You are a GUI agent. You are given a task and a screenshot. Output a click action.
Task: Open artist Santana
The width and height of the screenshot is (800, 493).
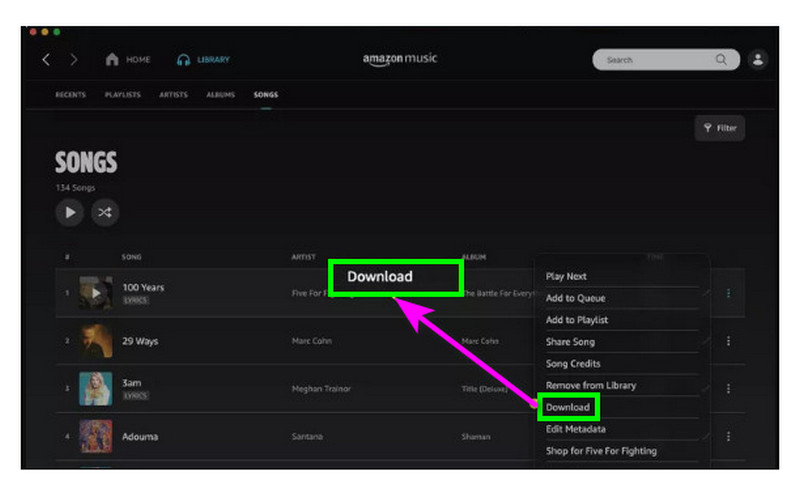coord(307,437)
